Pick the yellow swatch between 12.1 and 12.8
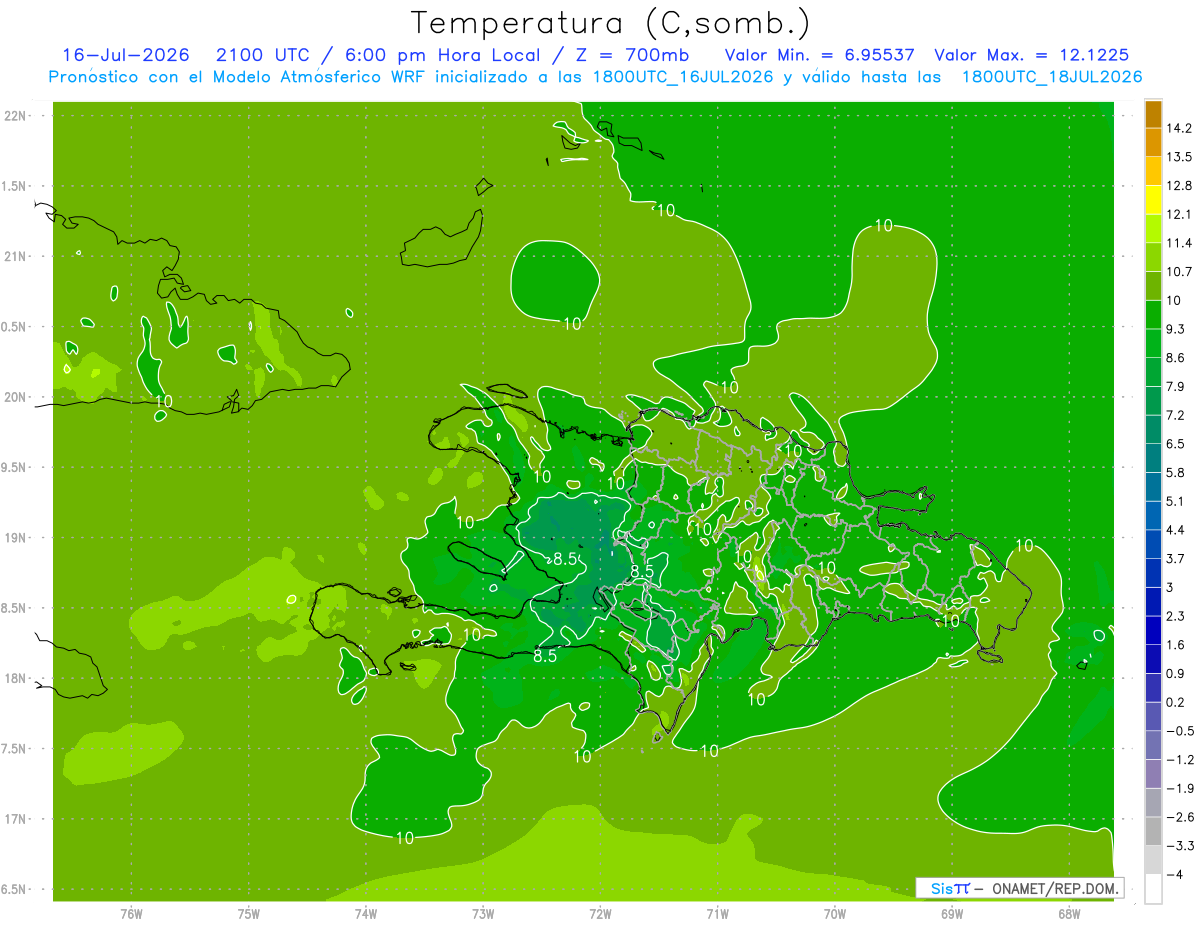The height and width of the screenshot is (927, 1200). (x=1153, y=200)
